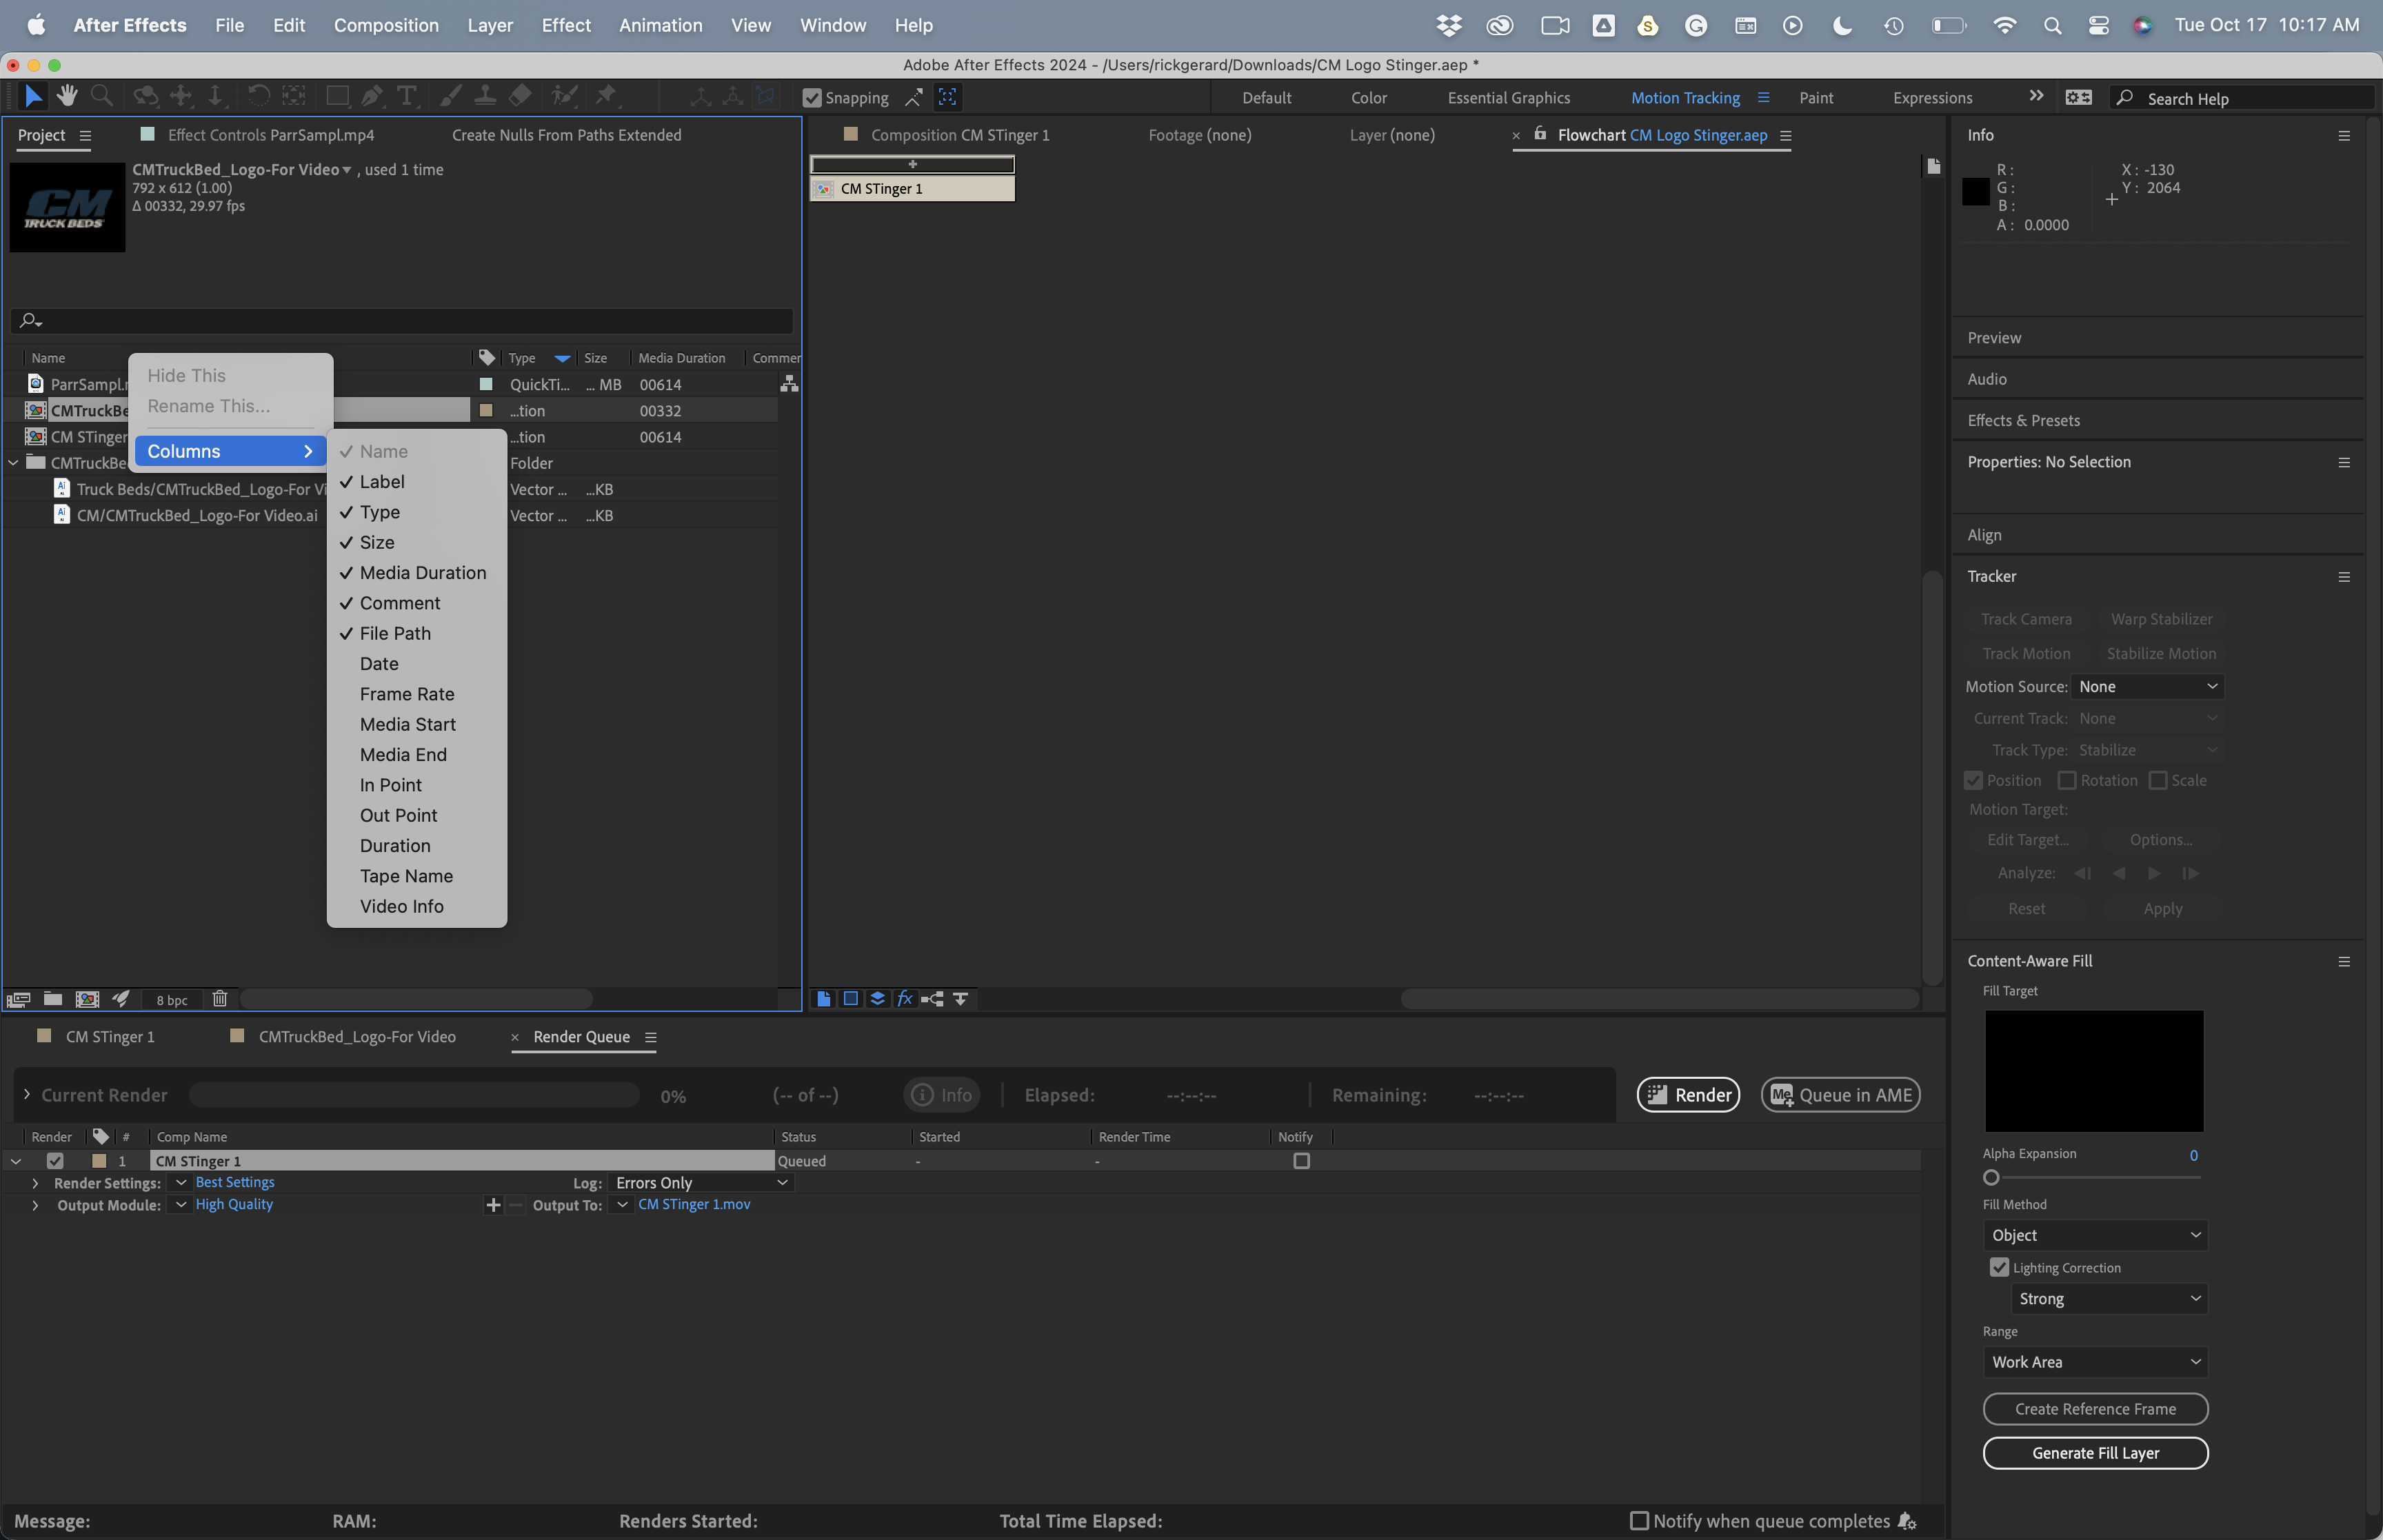Disable Lighting Correction checkbox
The width and height of the screenshot is (2383, 1540).
(1999, 1267)
